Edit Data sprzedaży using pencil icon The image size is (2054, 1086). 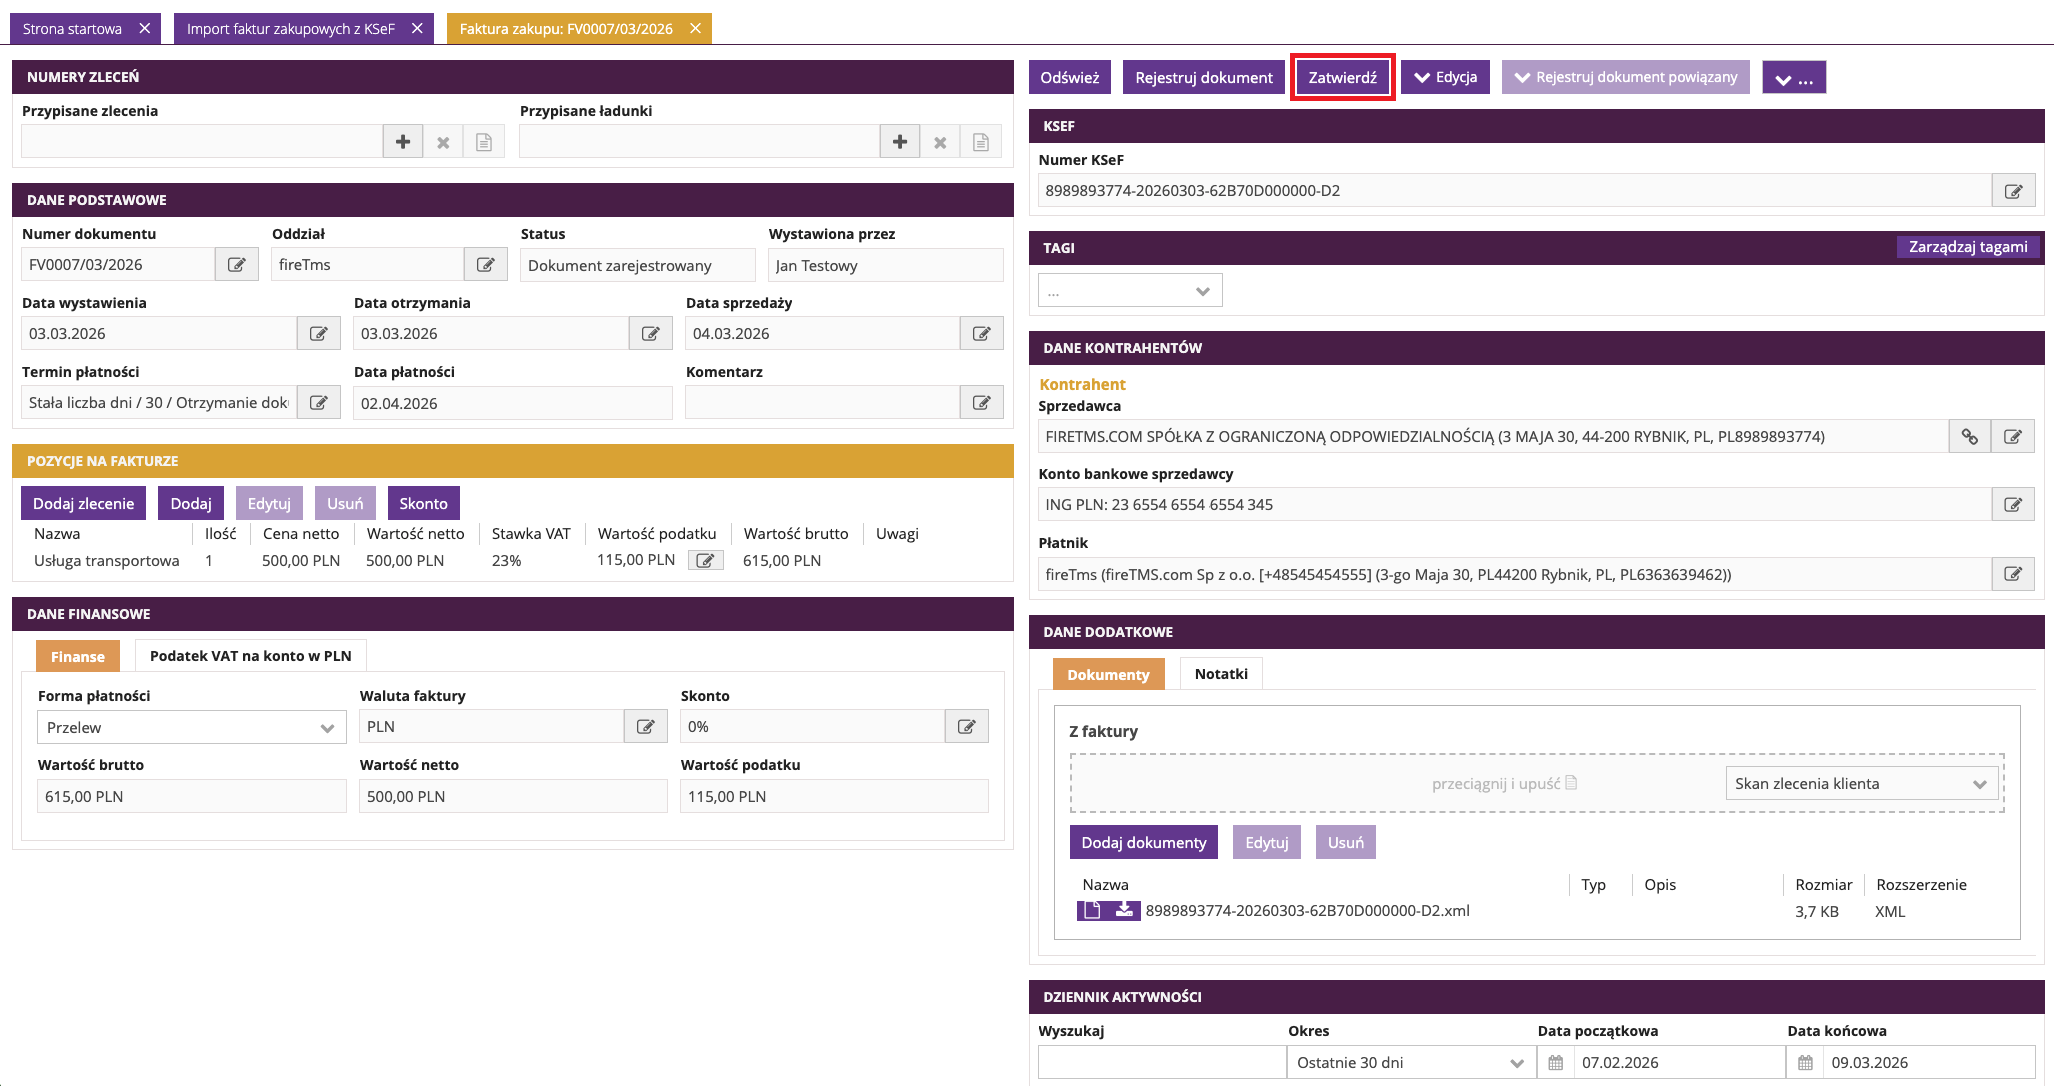pos(981,334)
